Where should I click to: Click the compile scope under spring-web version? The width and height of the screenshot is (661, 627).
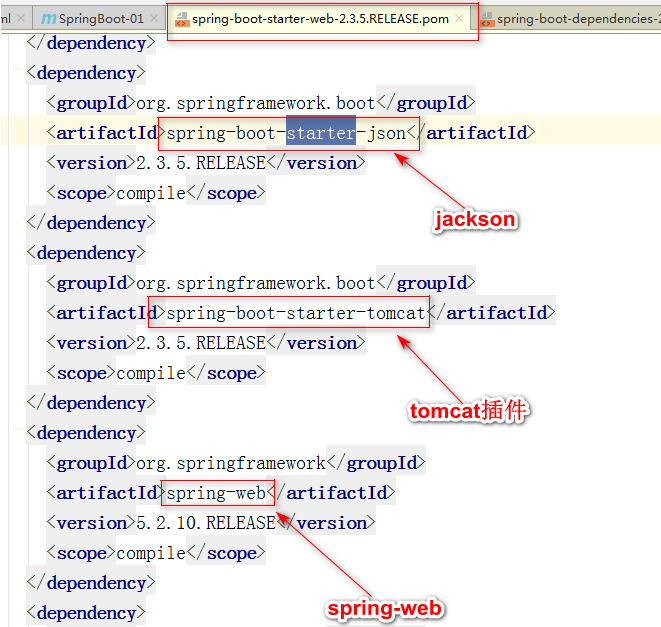(151, 553)
